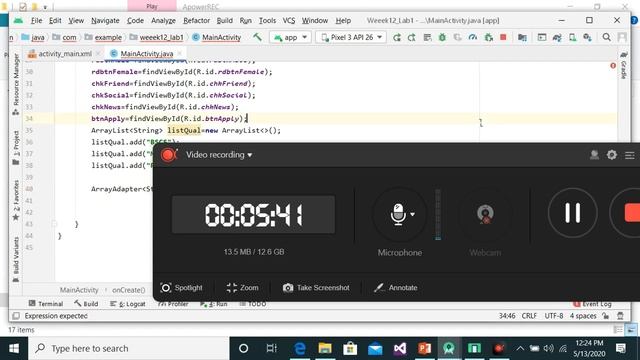640x360 pixels.
Task: Click the 34:46 cursor position status
Action: coord(507,316)
